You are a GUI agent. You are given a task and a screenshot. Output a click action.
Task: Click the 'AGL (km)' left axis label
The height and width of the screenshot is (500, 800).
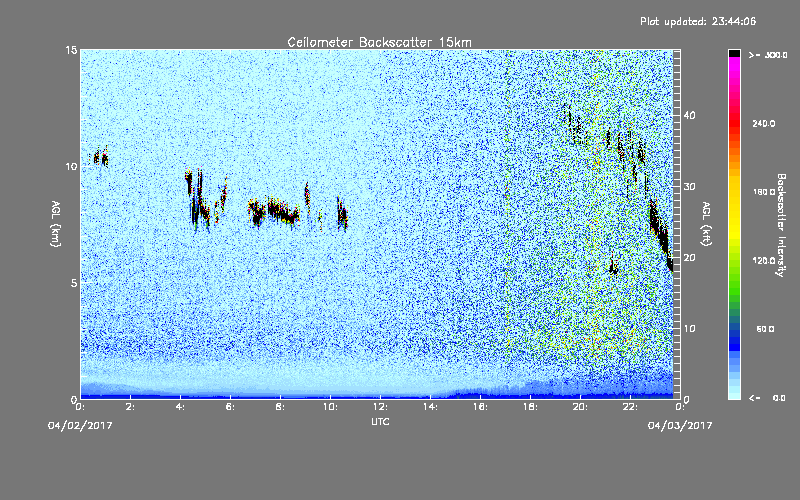pos(56,224)
